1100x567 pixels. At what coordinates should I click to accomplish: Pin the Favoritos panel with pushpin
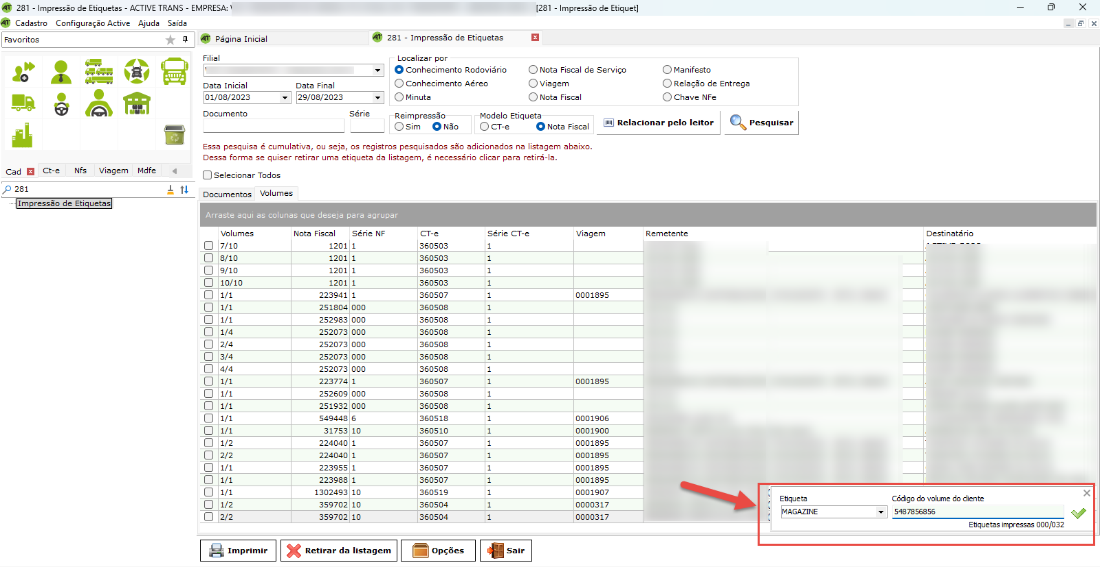(x=185, y=40)
